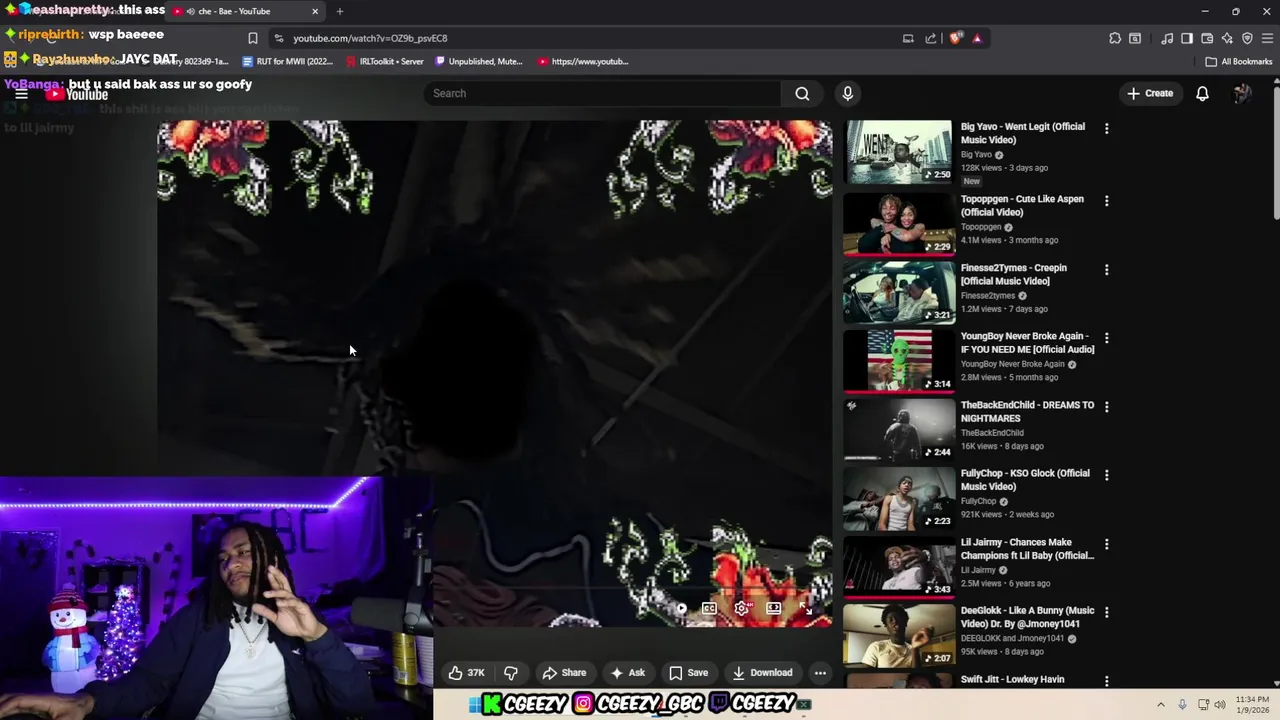Open options for Big Yavo video

[x=1106, y=128]
